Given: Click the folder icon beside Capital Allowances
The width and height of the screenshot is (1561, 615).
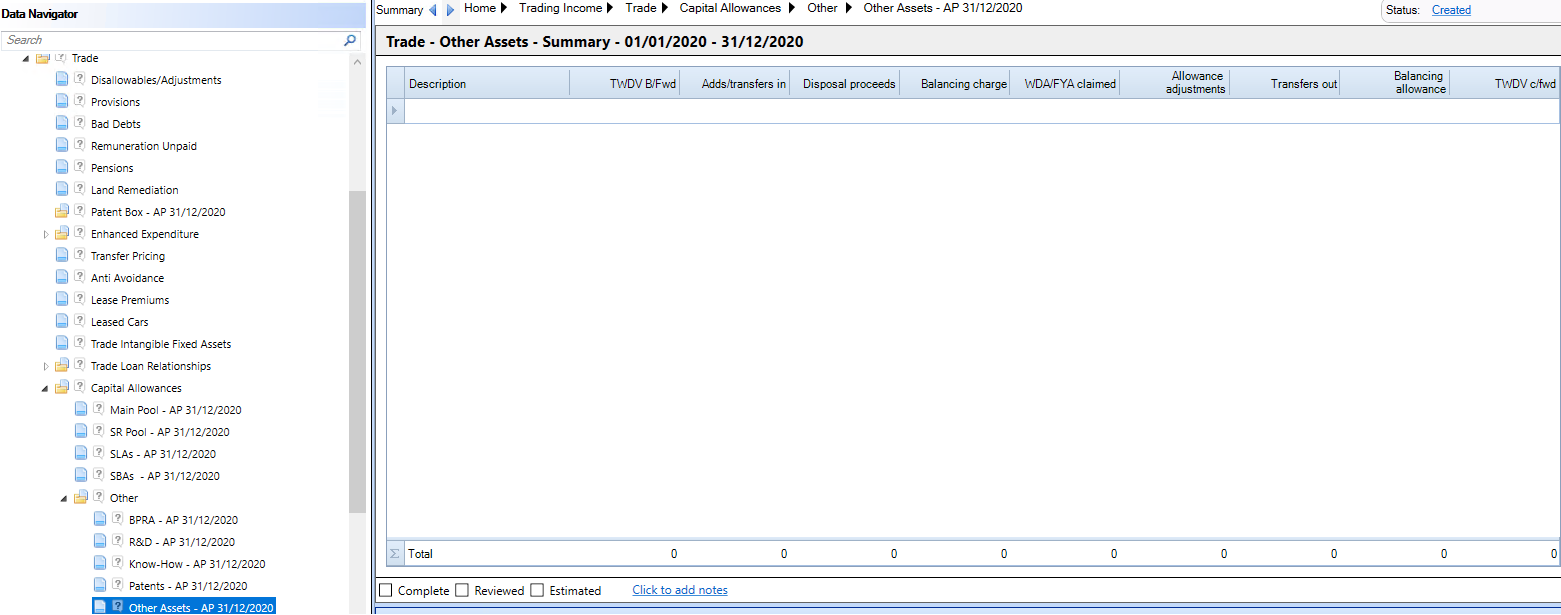Looking at the screenshot, I should click(x=62, y=388).
